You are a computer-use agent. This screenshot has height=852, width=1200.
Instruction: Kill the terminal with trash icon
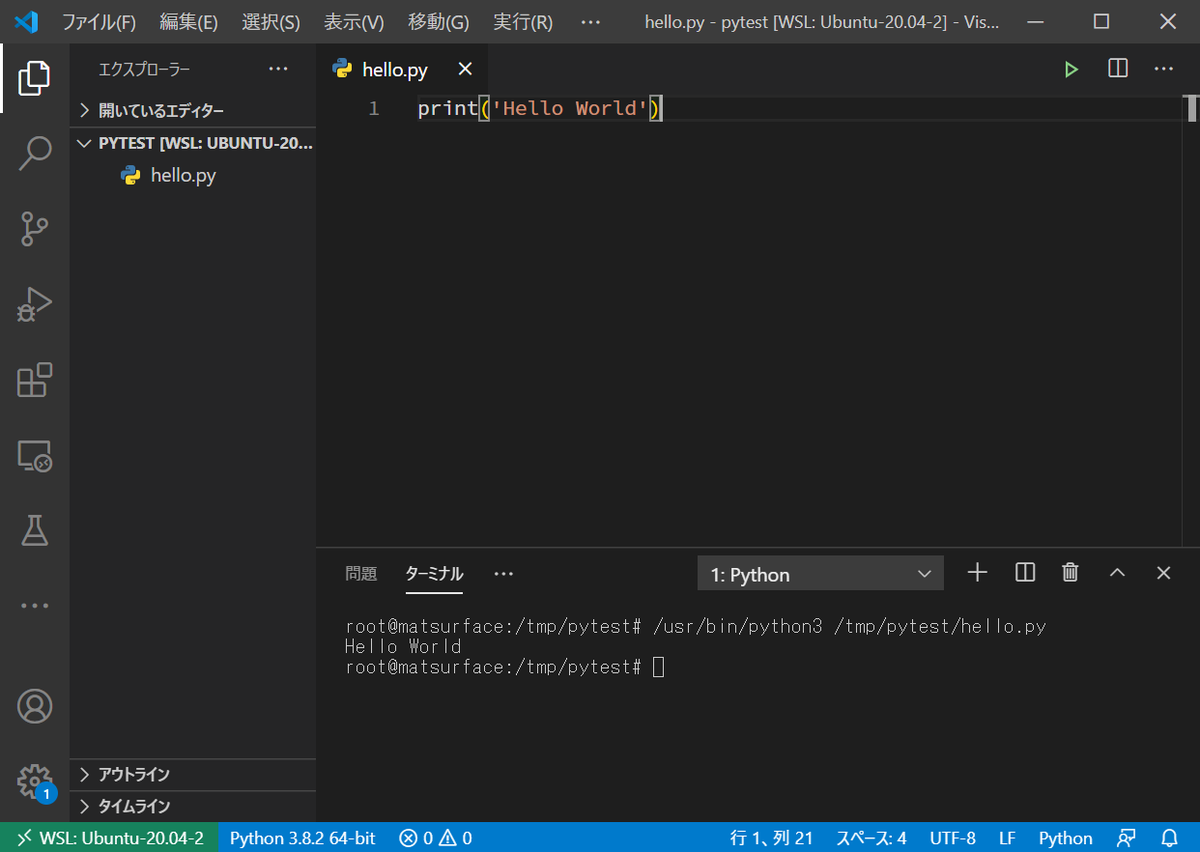coord(1070,572)
